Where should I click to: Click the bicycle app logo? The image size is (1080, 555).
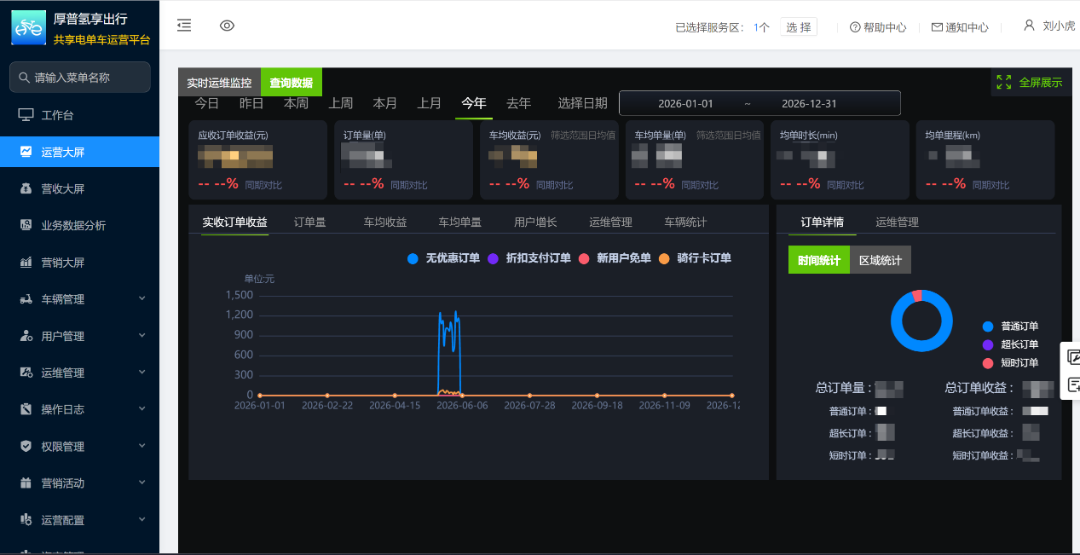coord(28,28)
